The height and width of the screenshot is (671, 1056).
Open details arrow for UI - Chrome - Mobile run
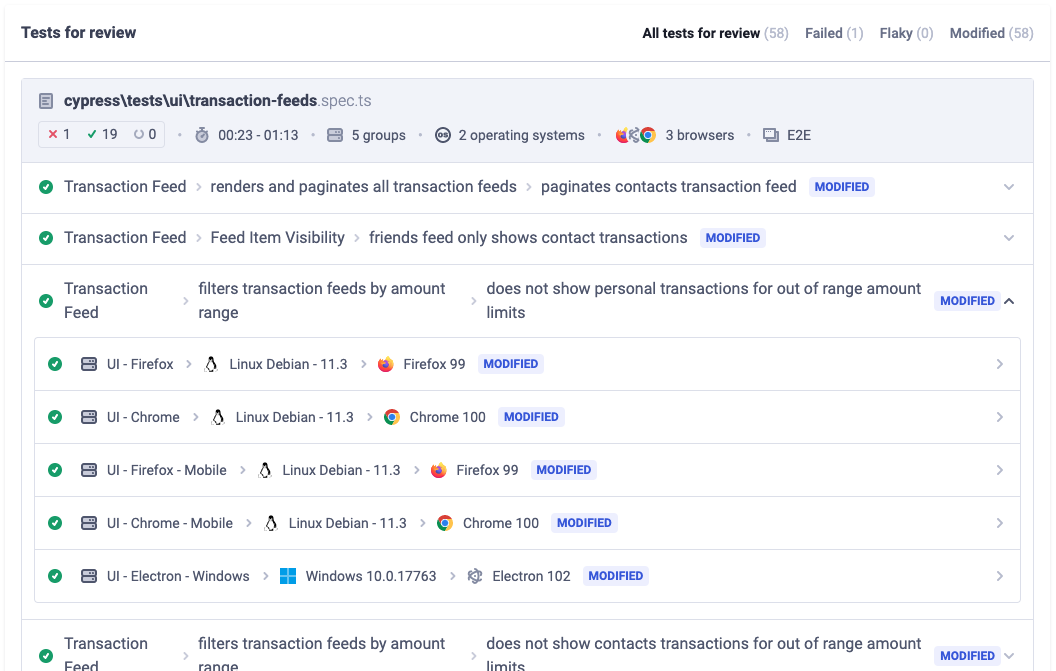[999, 523]
